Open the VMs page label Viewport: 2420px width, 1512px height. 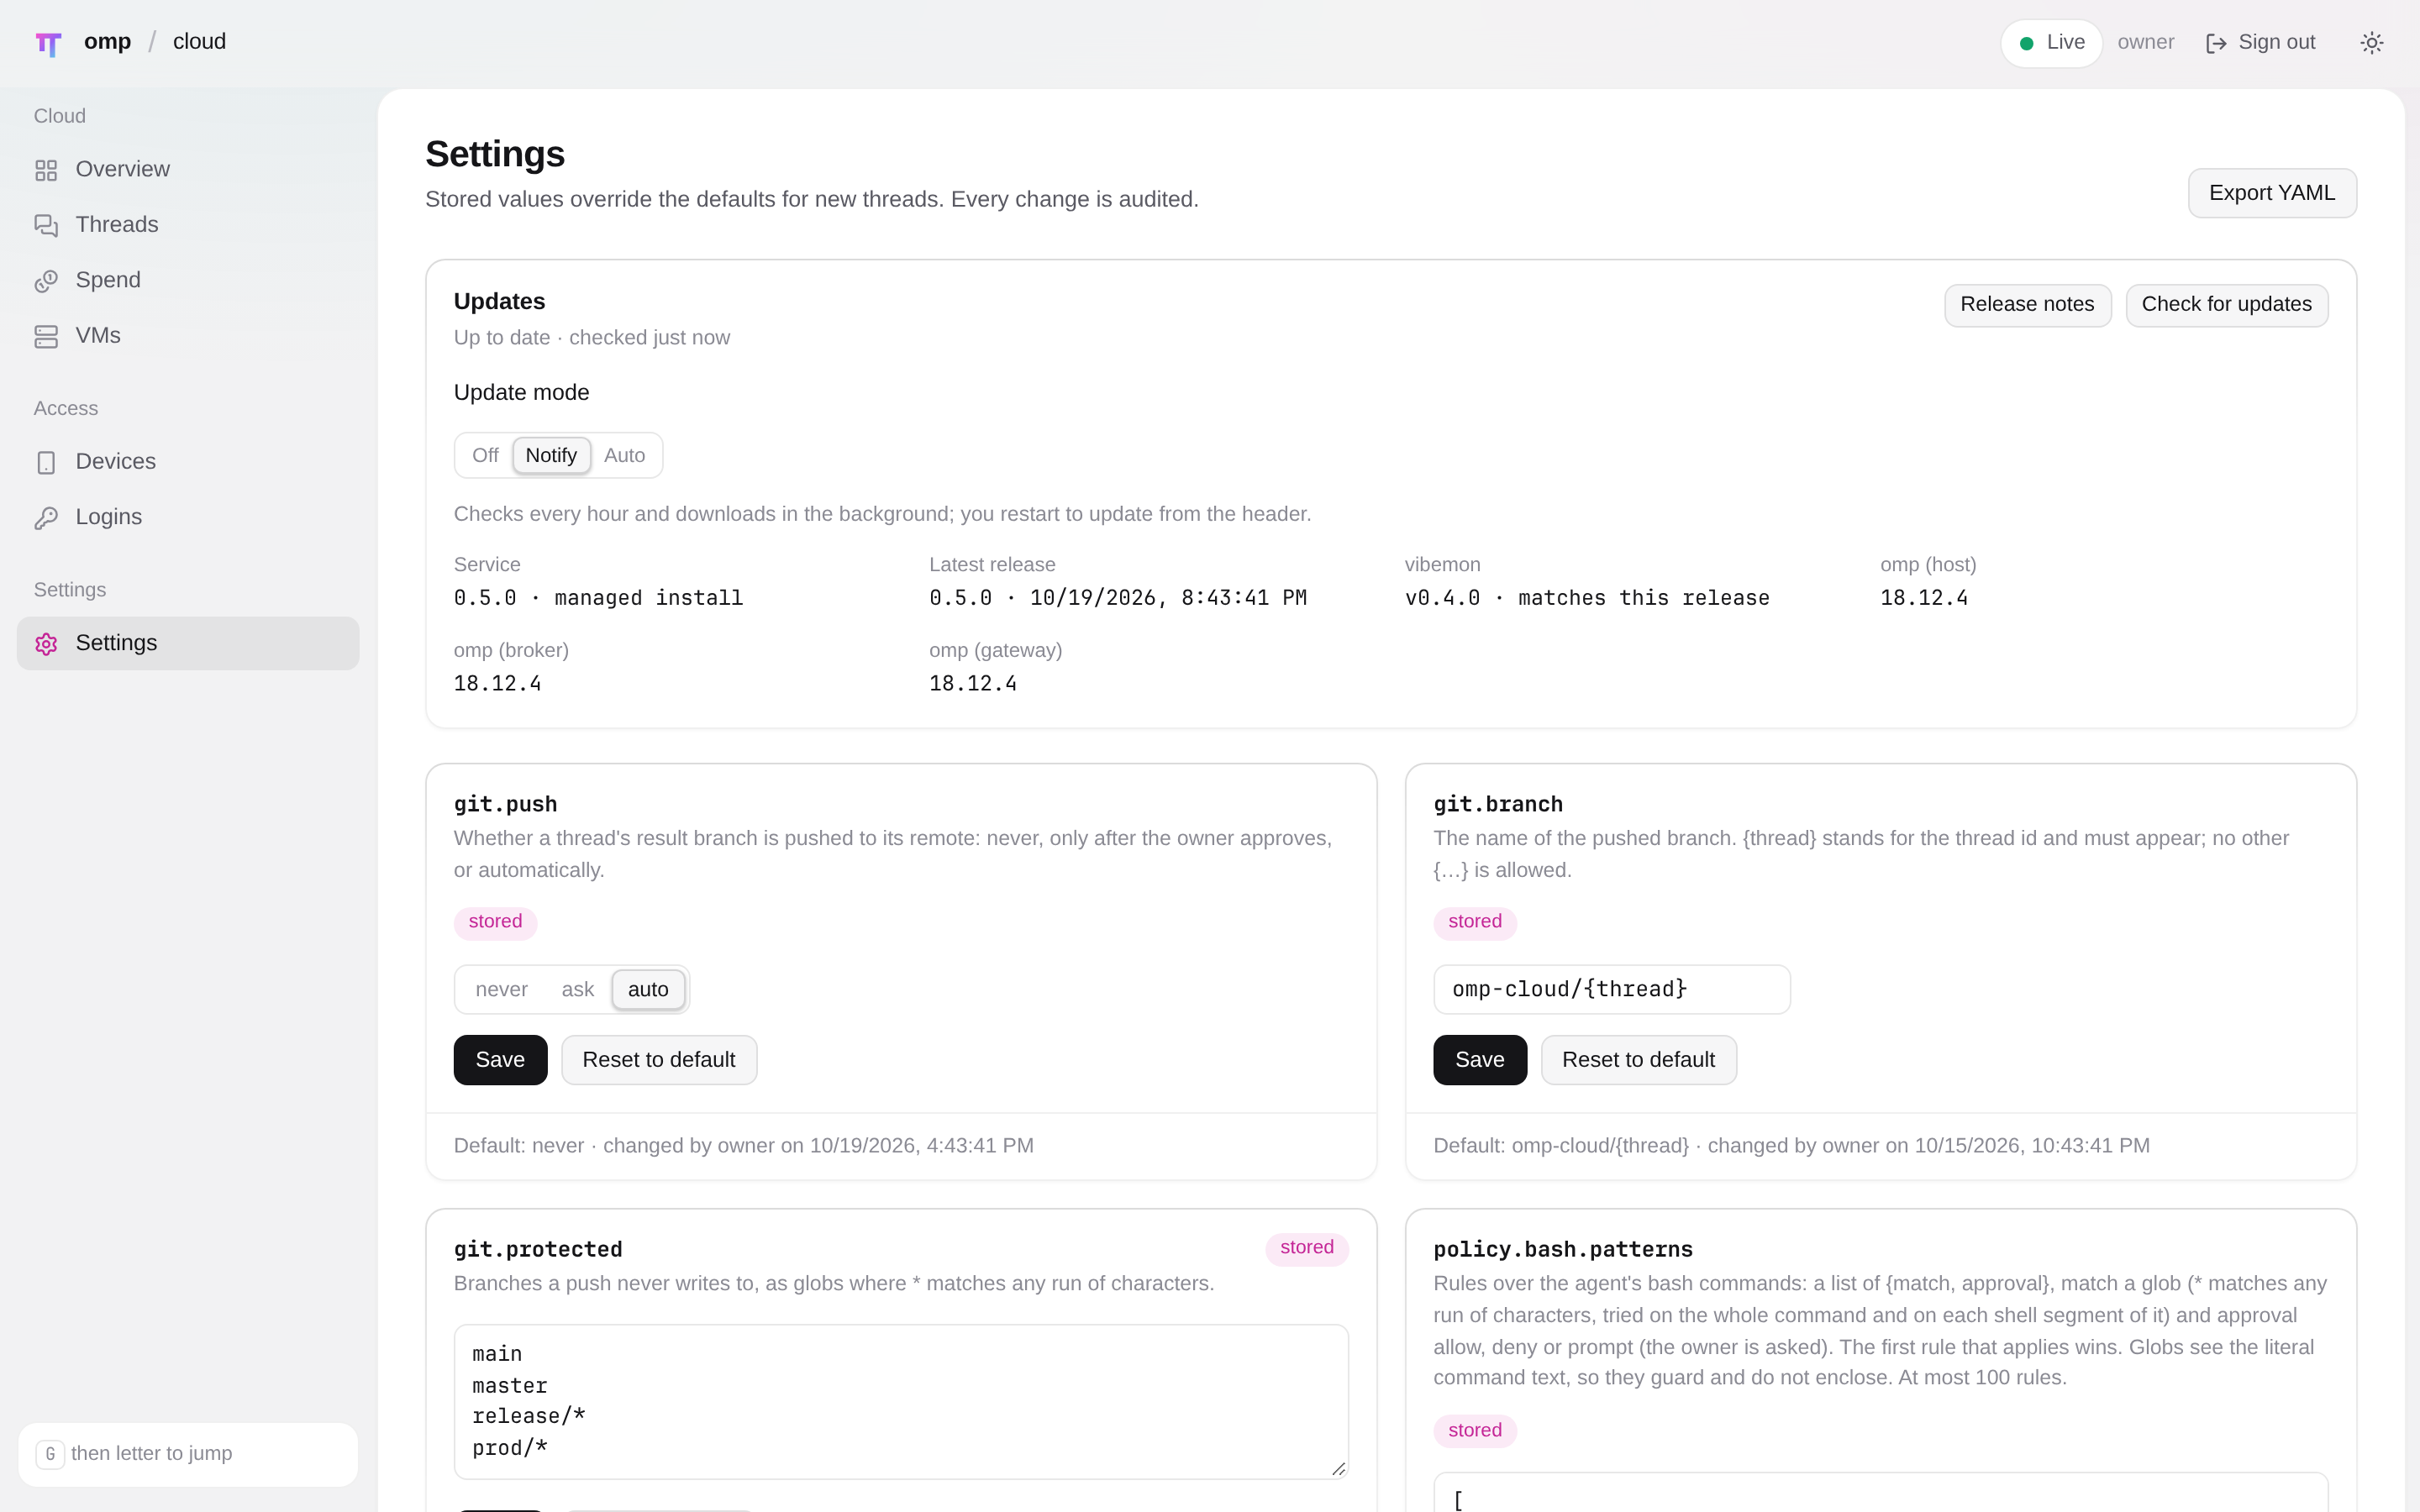pos(98,336)
